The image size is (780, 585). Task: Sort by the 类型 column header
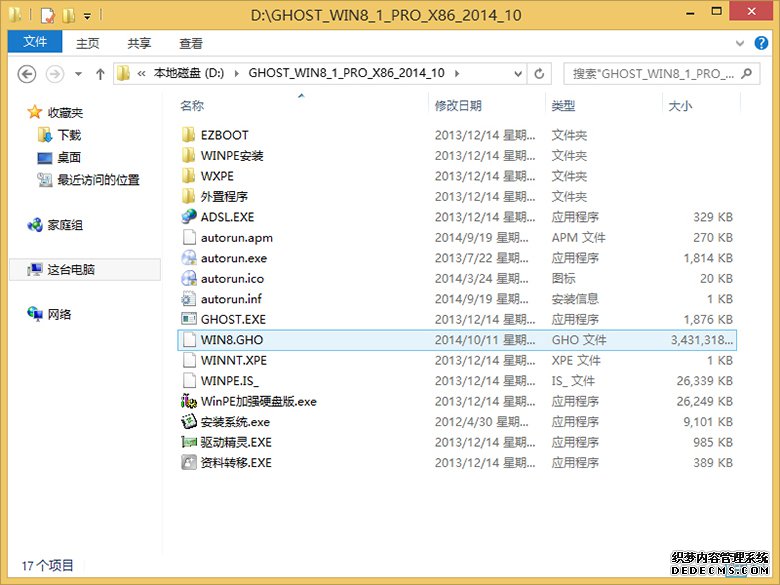(x=564, y=105)
